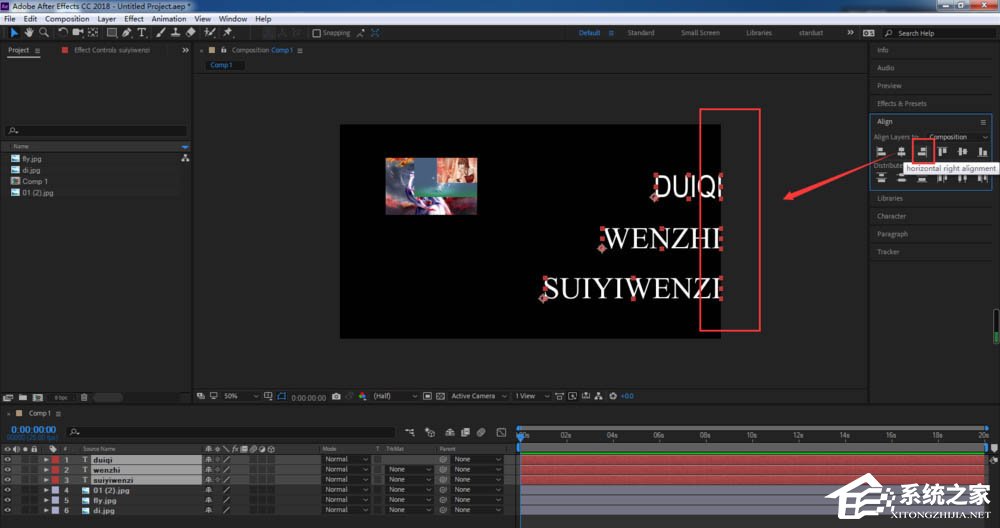Open the Align Layers to Composition dropdown
1000x528 pixels.
pos(958,137)
